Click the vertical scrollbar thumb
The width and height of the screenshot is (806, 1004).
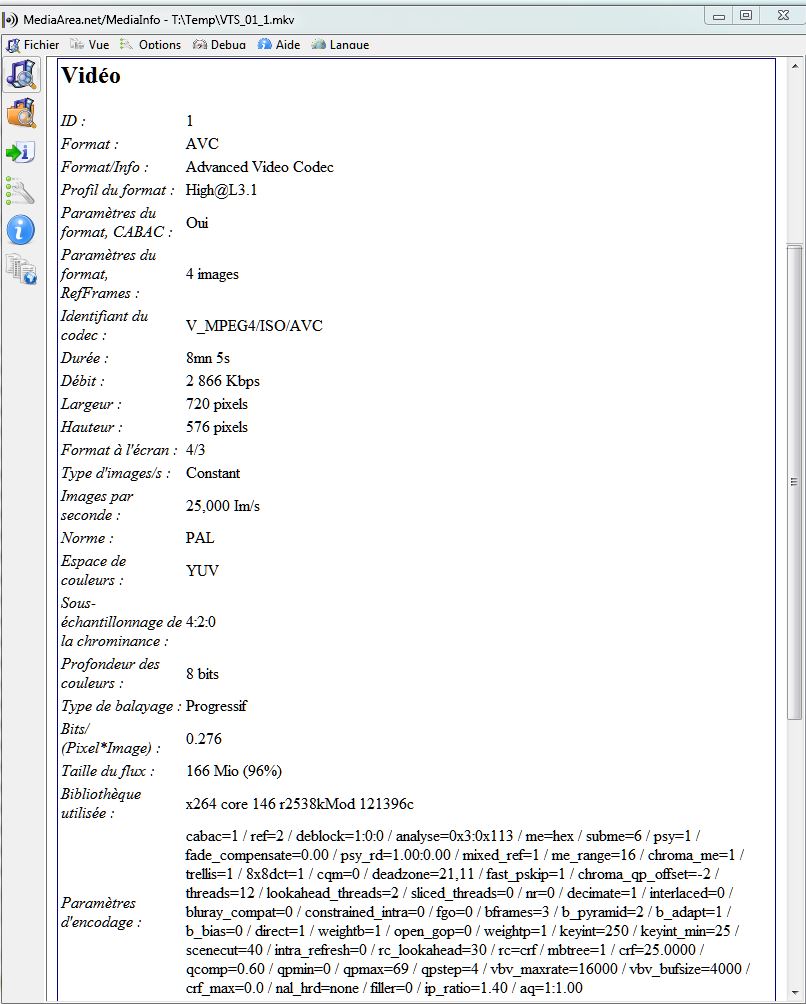794,482
